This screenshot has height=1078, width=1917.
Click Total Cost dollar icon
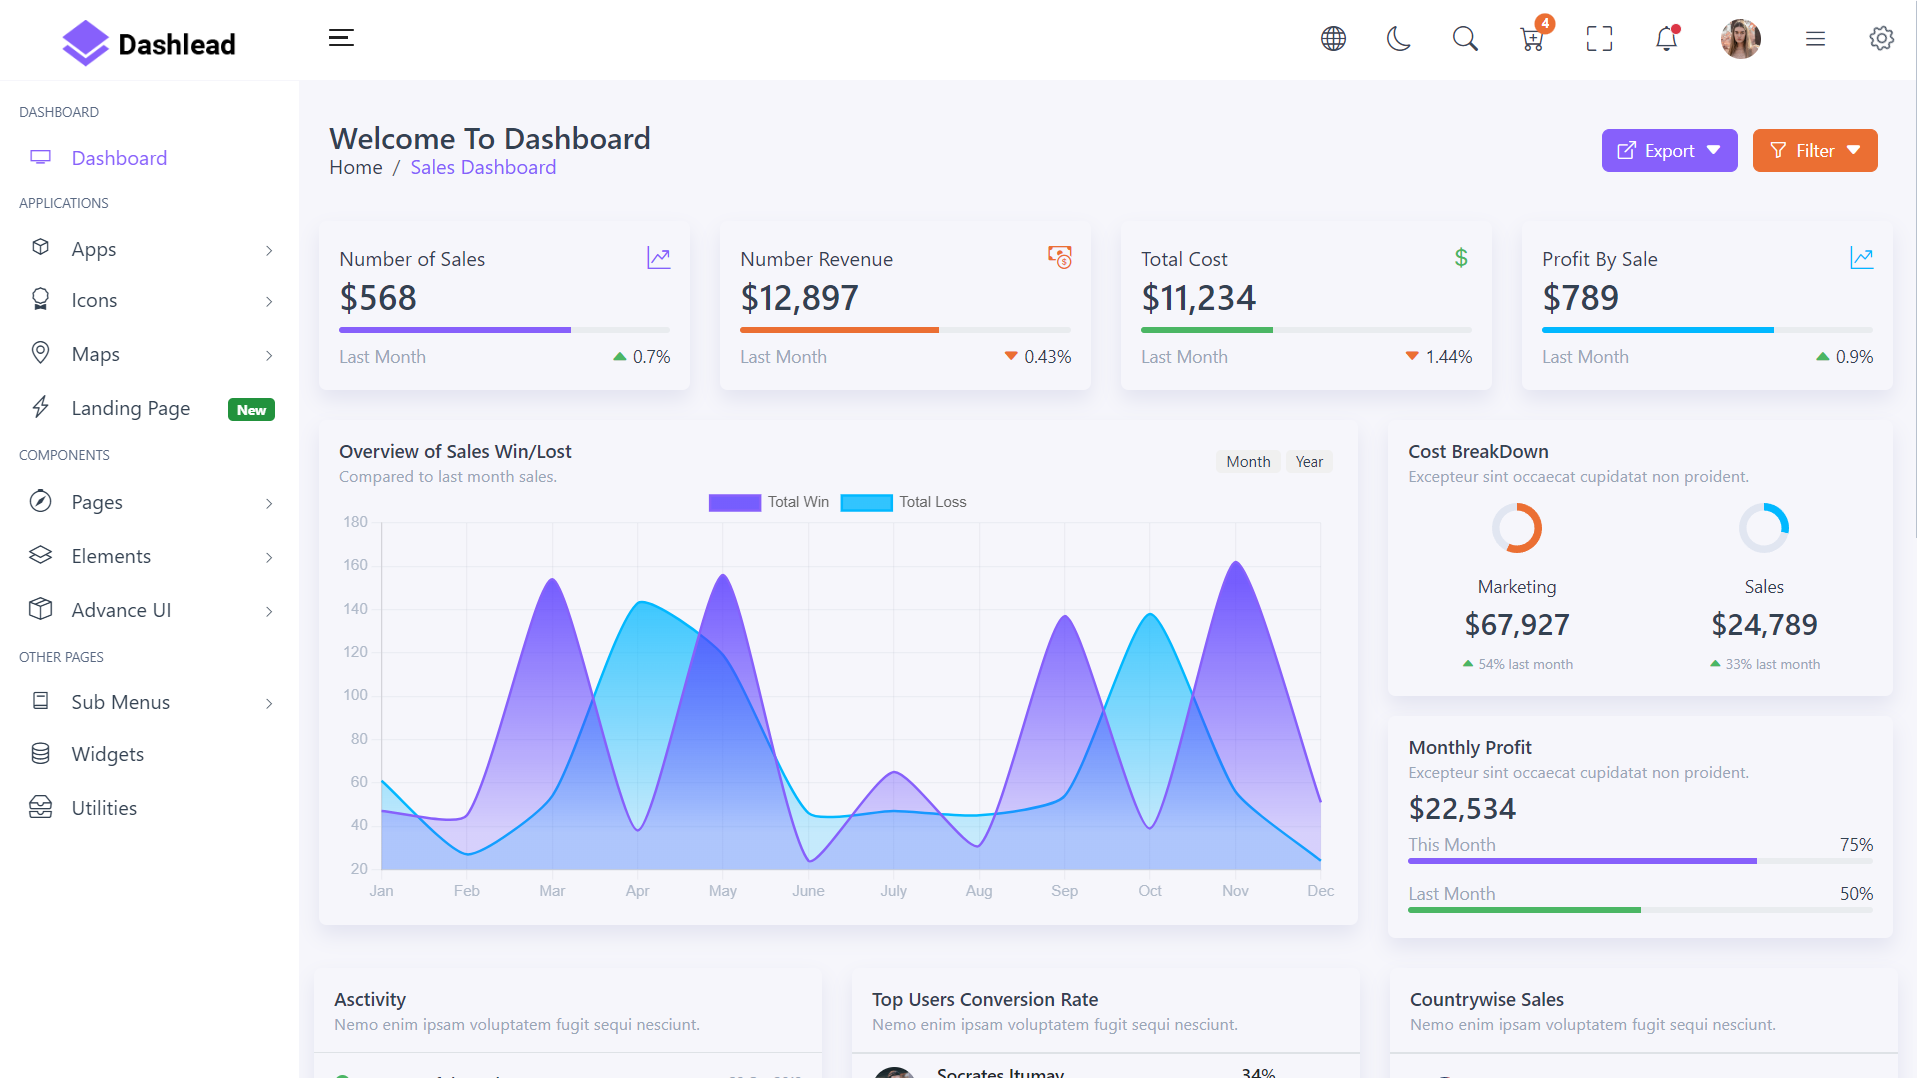click(1461, 258)
